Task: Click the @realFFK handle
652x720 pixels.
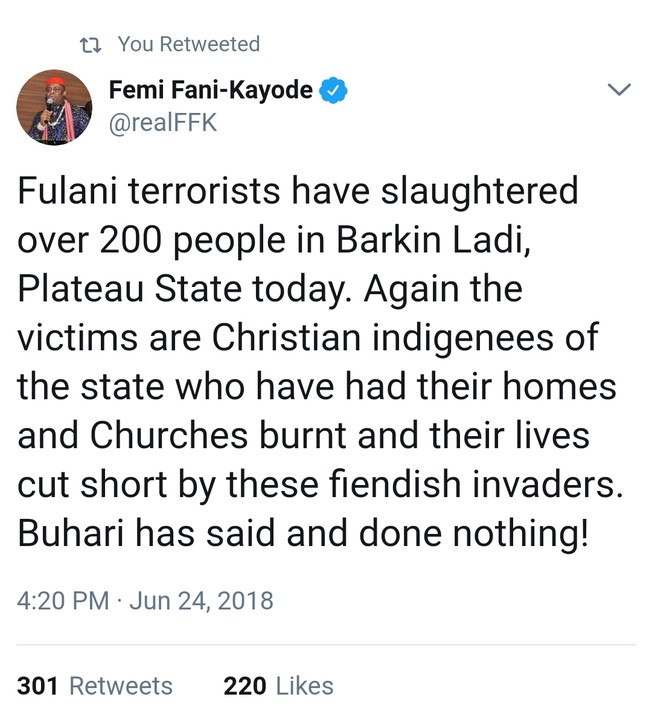Action: click(x=162, y=123)
